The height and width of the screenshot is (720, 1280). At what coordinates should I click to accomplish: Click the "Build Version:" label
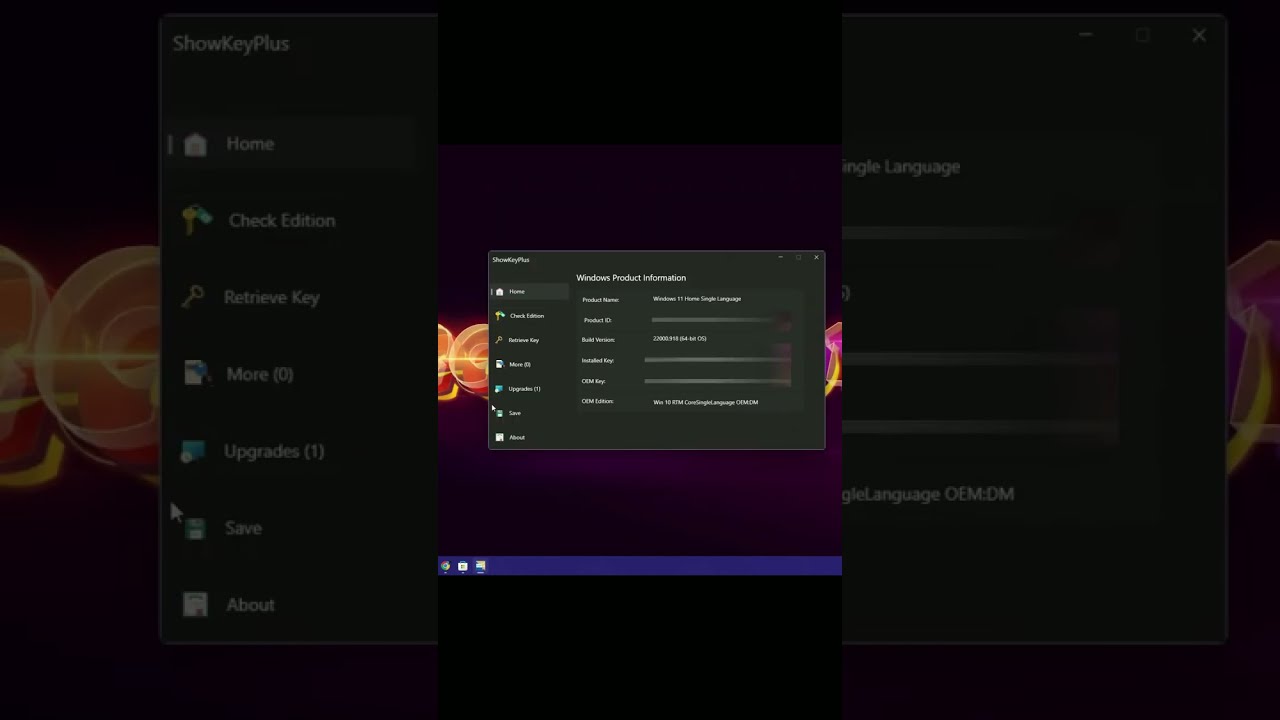pyautogui.click(x=599, y=340)
